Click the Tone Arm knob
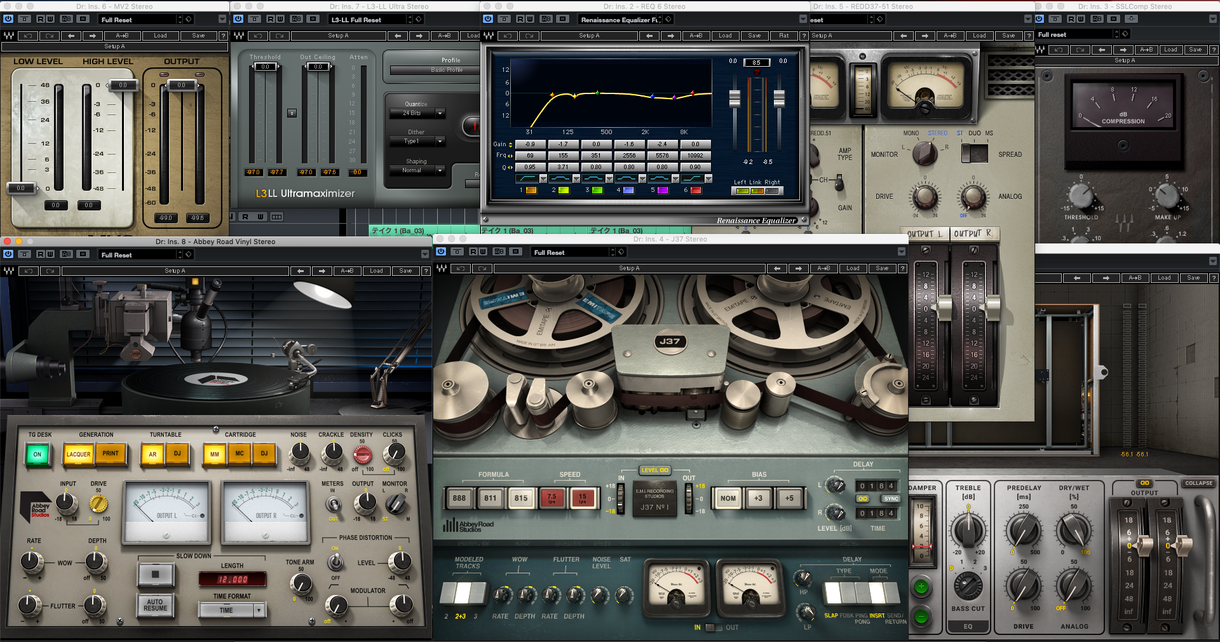 [x=300, y=583]
